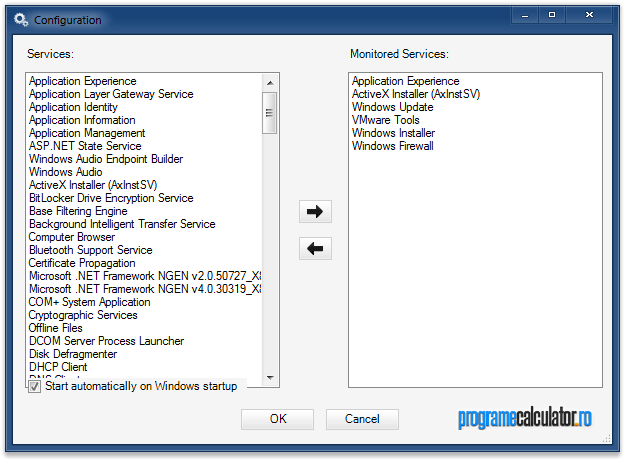Close the Configuration window
Viewport: 625px width, 459px height.
click(589, 15)
